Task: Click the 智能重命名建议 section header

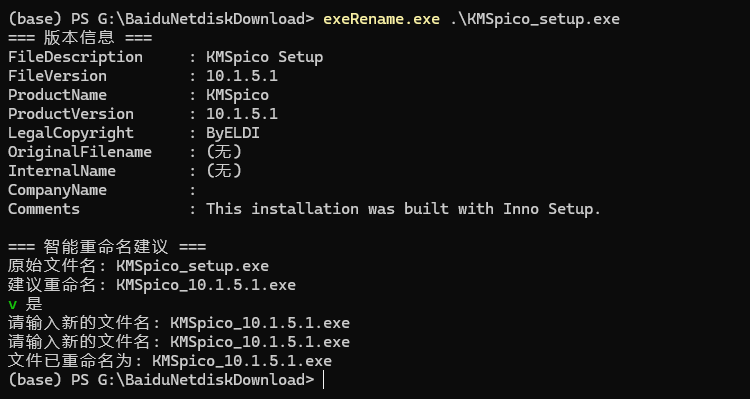Action: pyautogui.click(x=107, y=247)
